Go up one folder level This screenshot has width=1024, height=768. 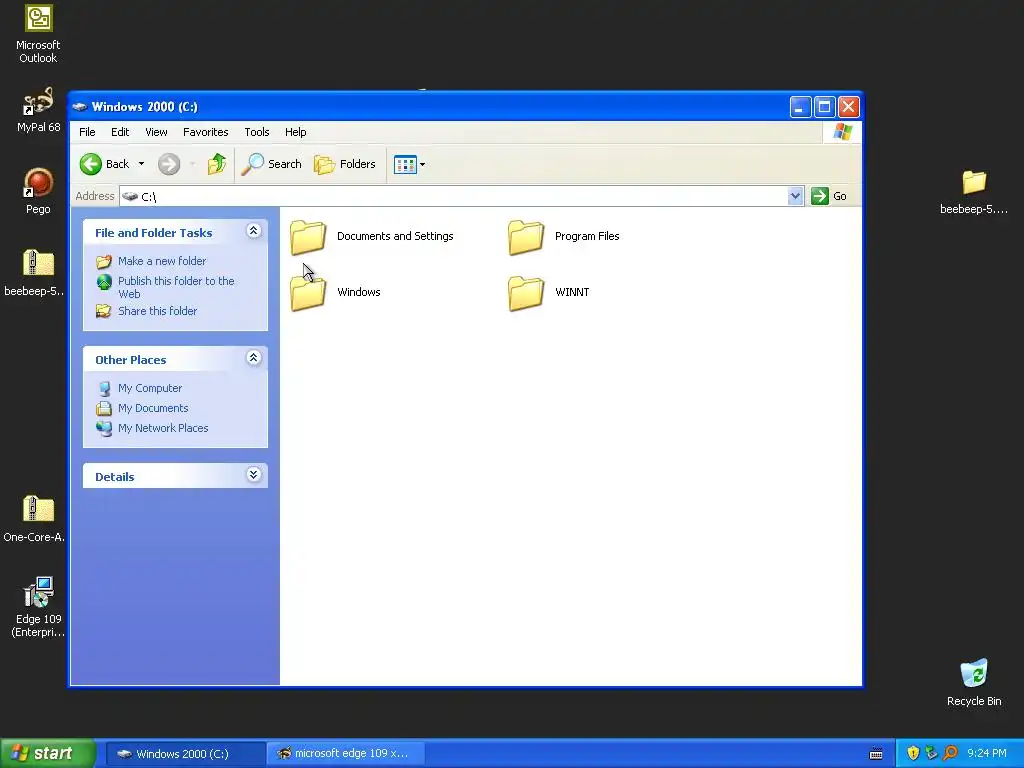click(x=217, y=164)
